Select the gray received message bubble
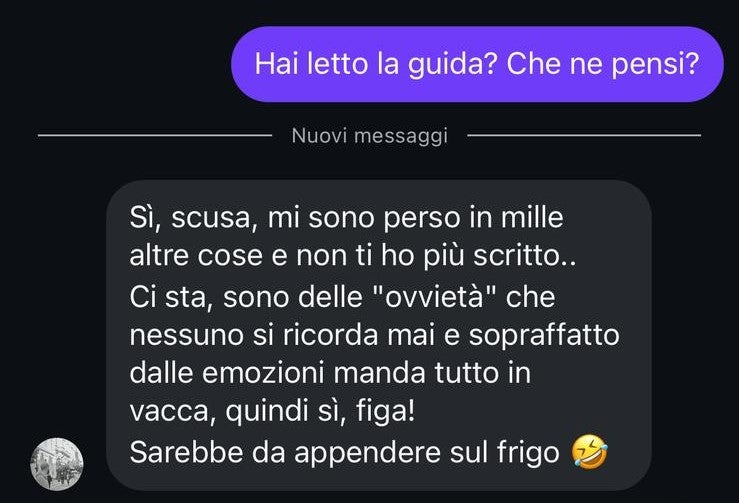 click(379, 335)
